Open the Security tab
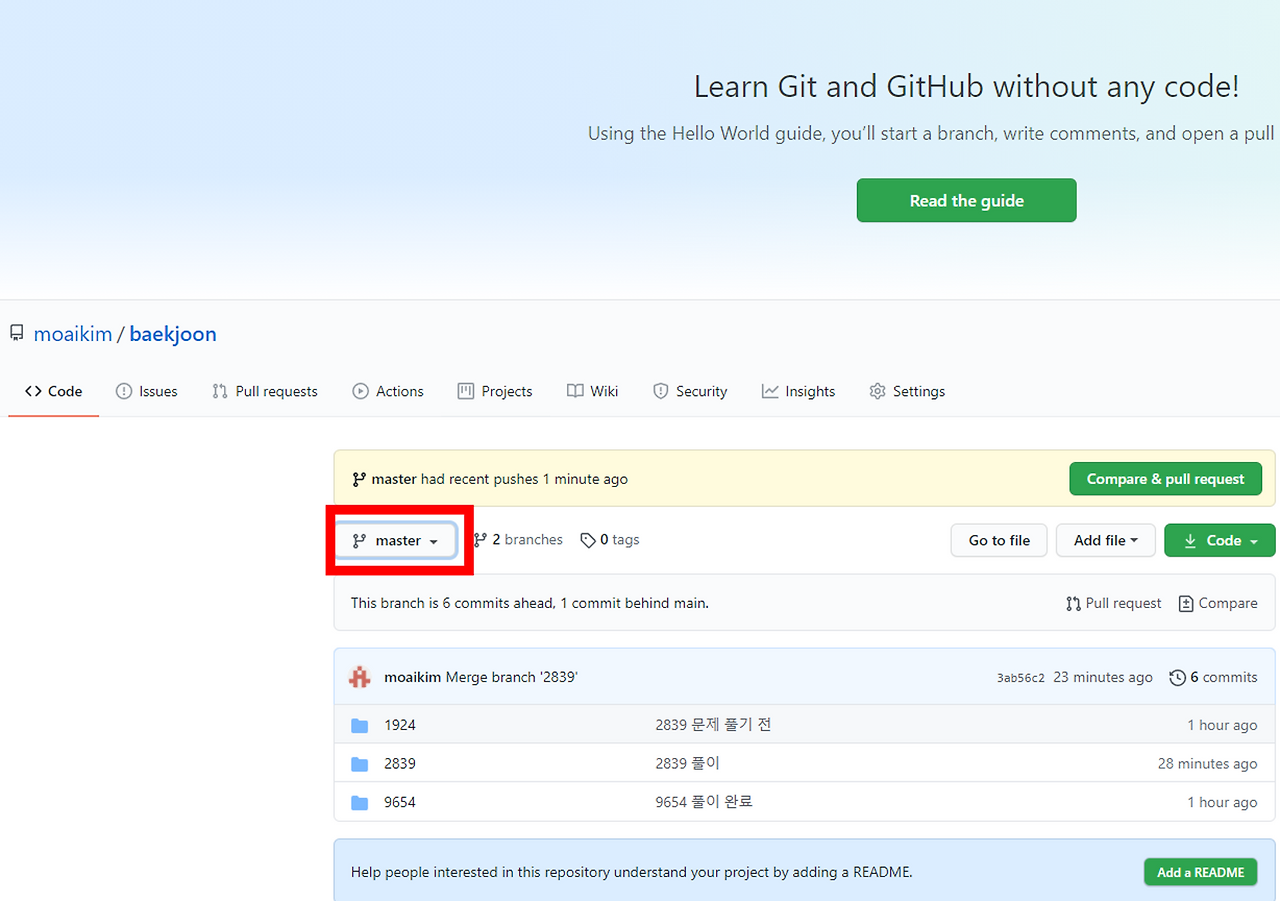Viewport: 1280px width, 901px height. pos(690,391)
